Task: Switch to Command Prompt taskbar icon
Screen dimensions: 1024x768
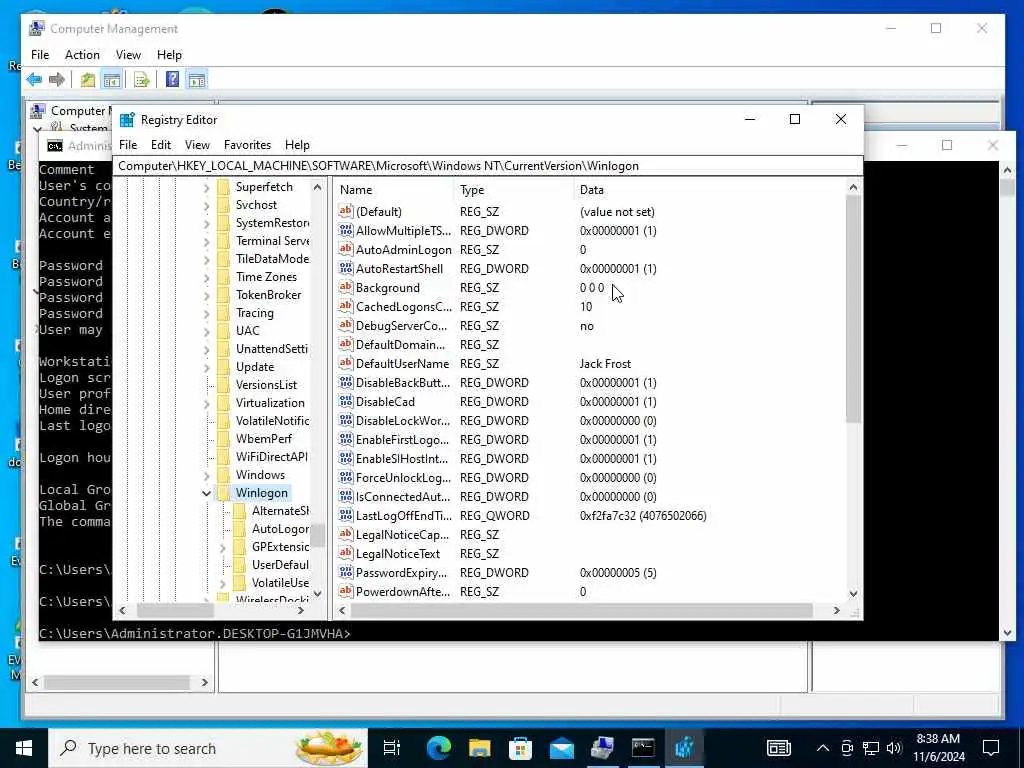Action: click(x=643, y=748)
